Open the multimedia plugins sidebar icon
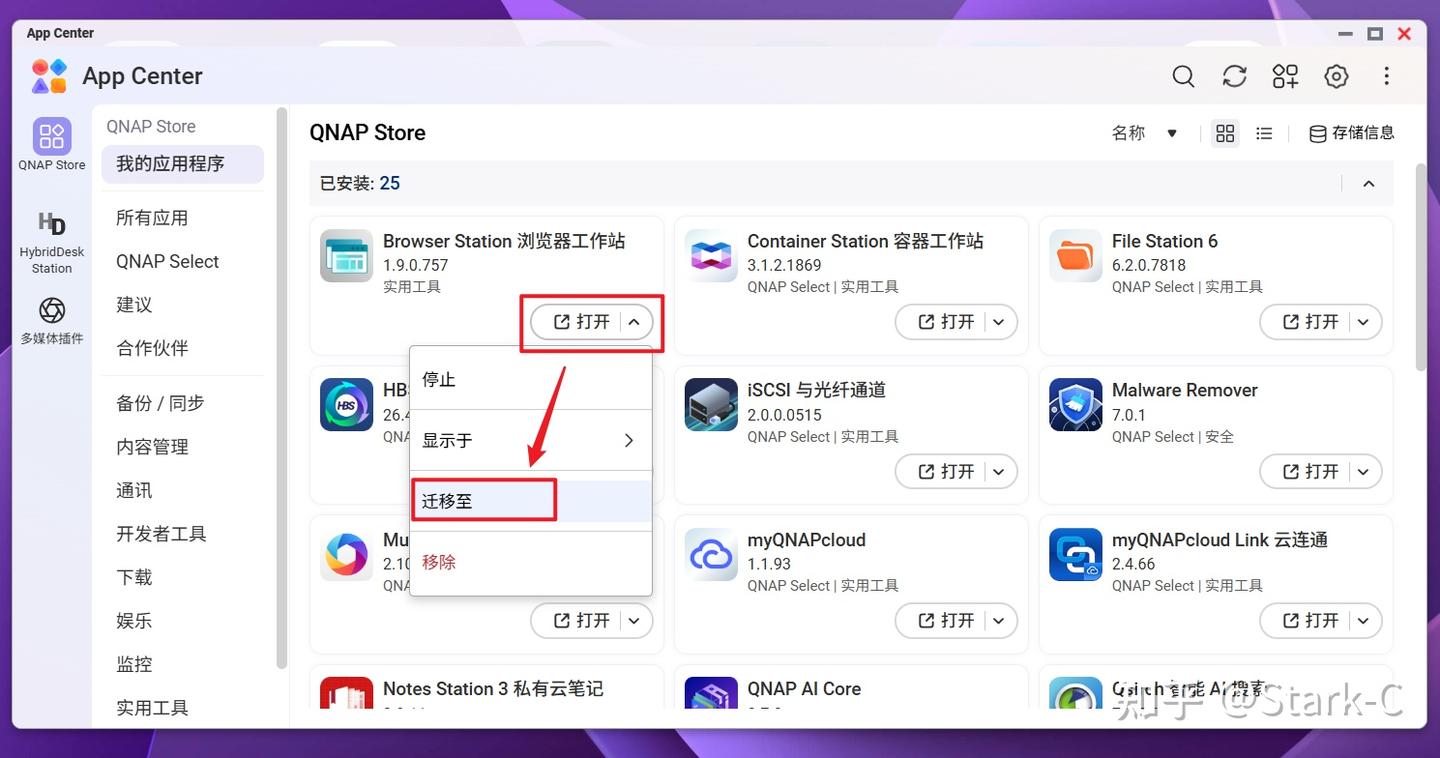This screenshot has height=758, width=1440. tap(52, 320)
